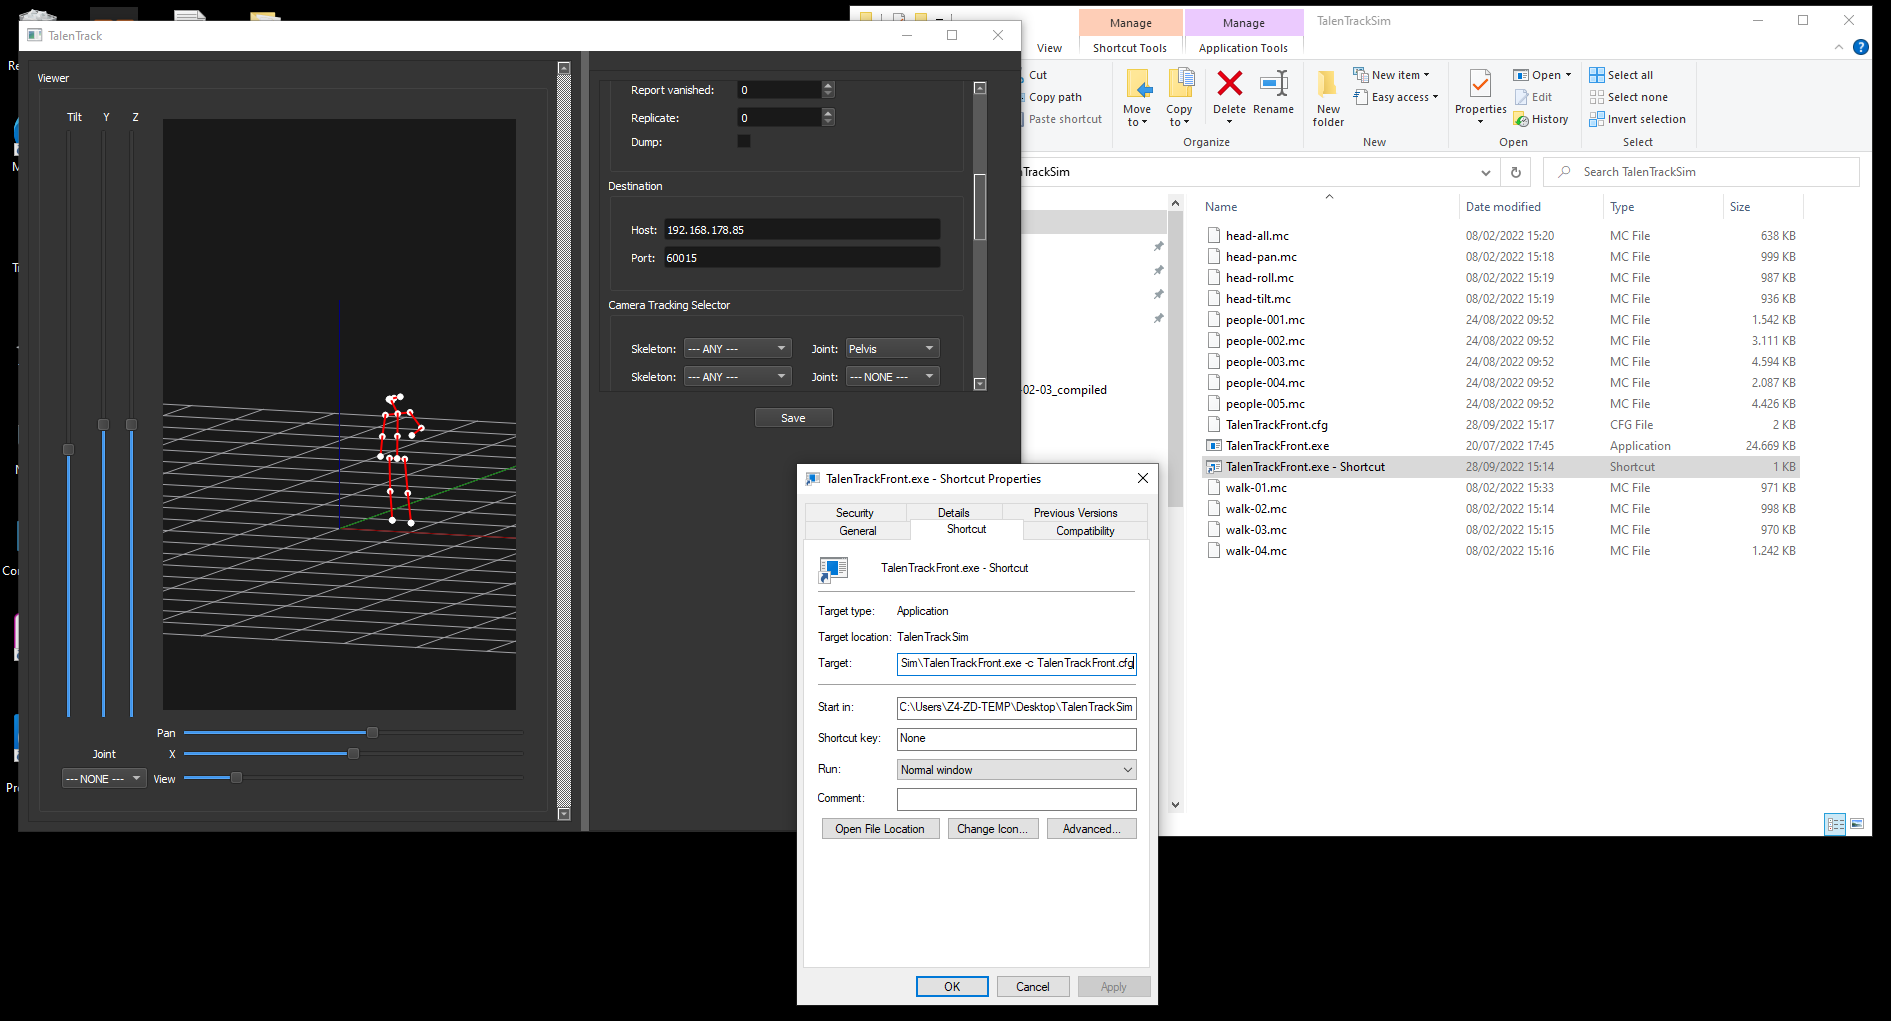Click the Open File Location button
The image size is (1891, 1021).
coord(880,829)
